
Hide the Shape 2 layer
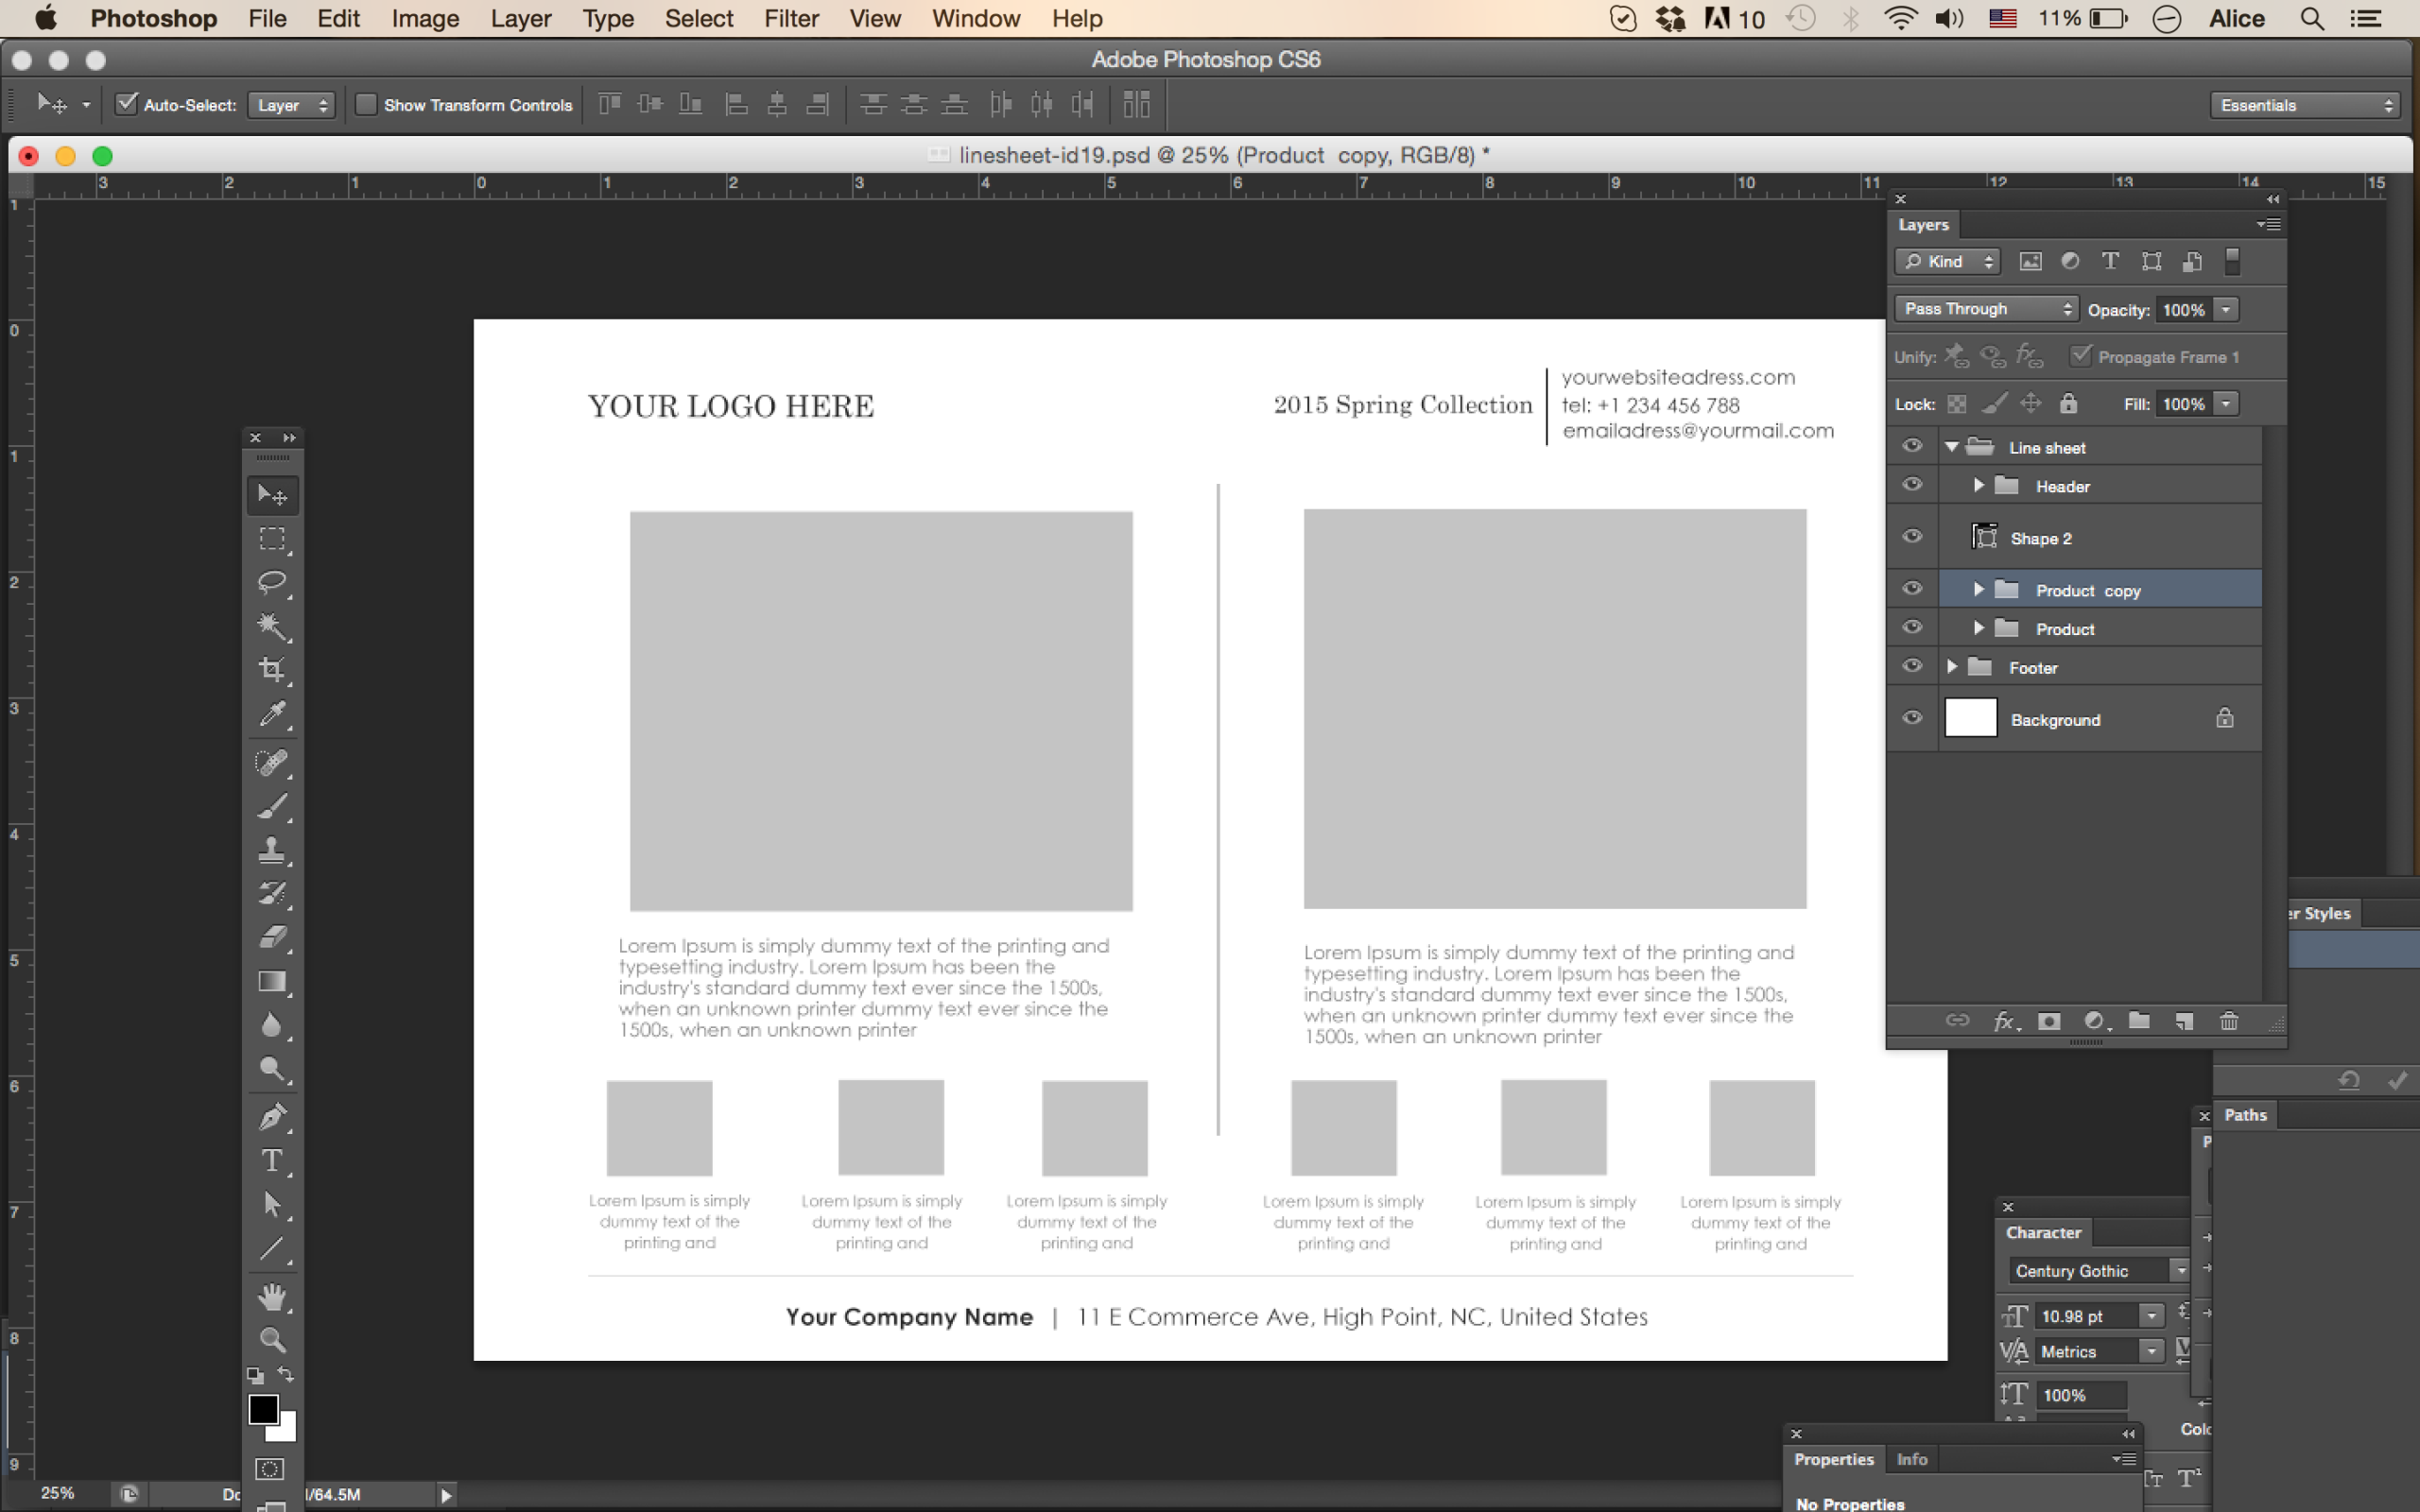pyautogui.click(x=1912, y=537)
